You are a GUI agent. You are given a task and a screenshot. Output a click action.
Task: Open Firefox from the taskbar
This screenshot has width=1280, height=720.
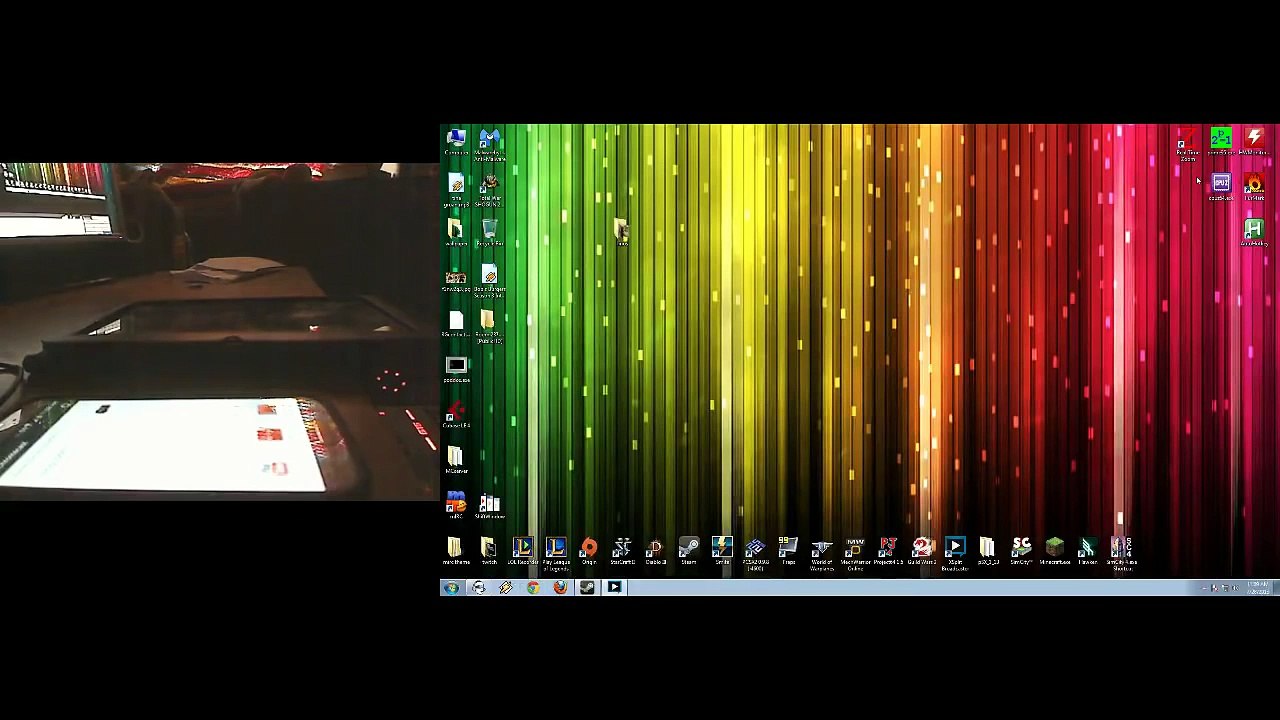[560, 588]
